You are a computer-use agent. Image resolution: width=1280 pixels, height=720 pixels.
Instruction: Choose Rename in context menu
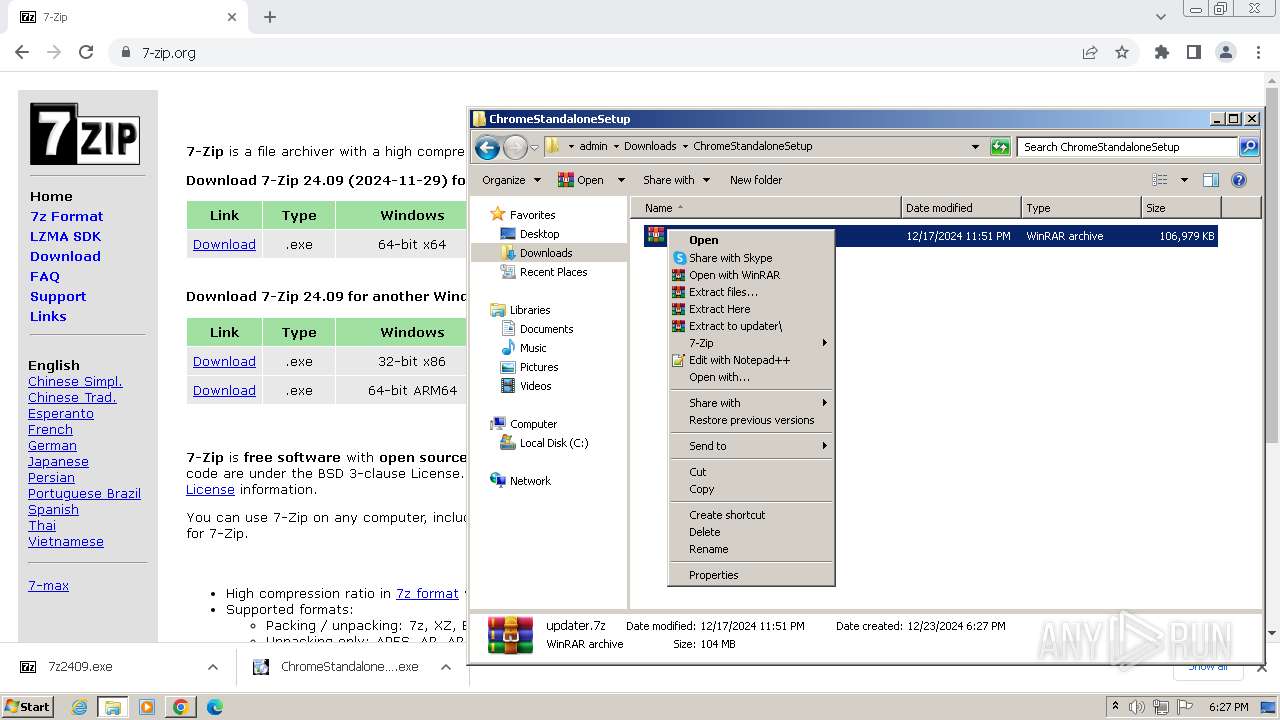(751, 549)
